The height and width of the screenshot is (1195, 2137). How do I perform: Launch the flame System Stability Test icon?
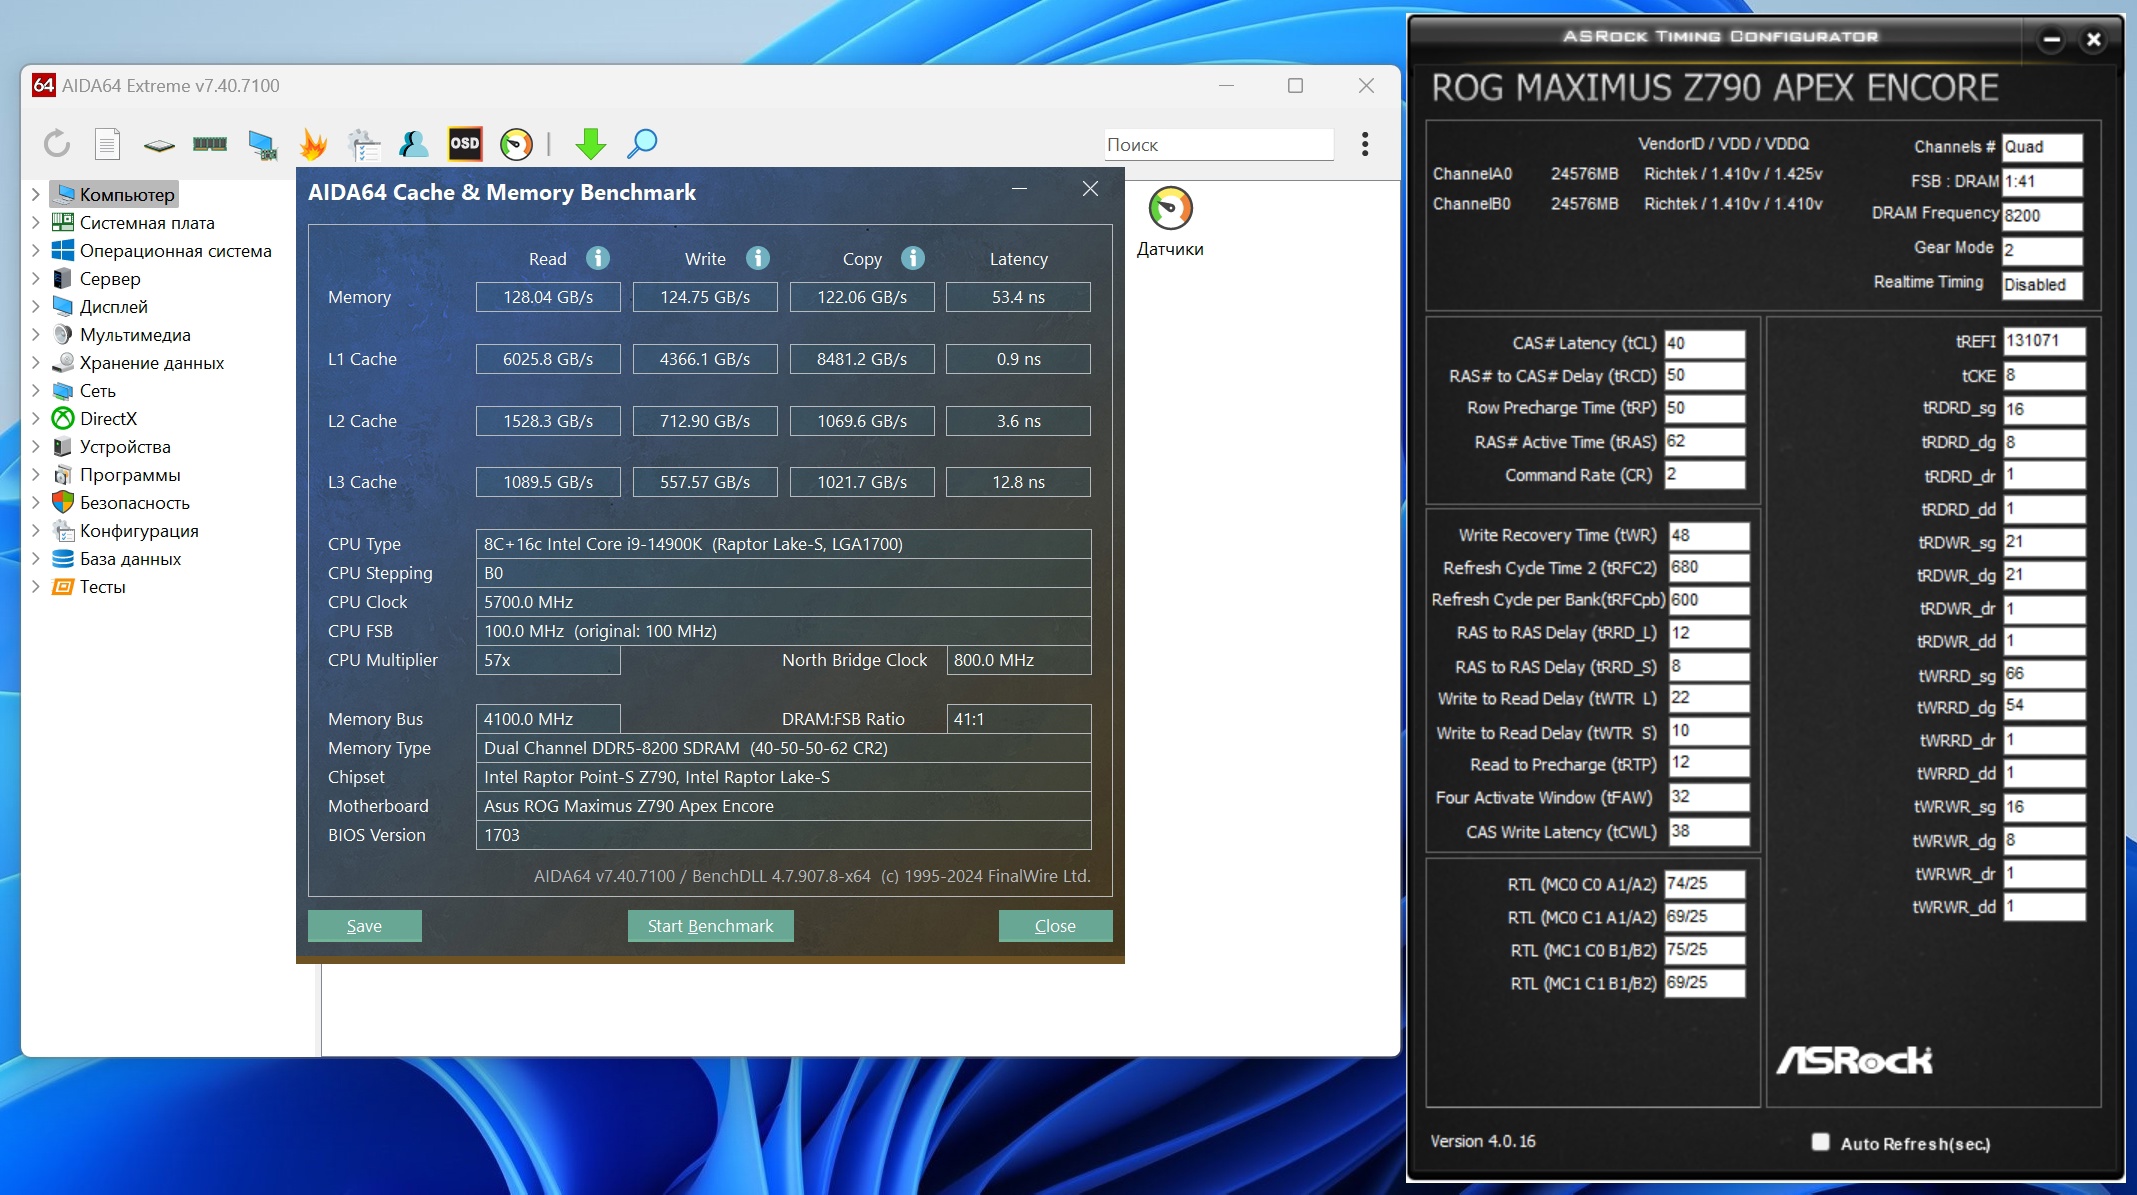[313, 144]
